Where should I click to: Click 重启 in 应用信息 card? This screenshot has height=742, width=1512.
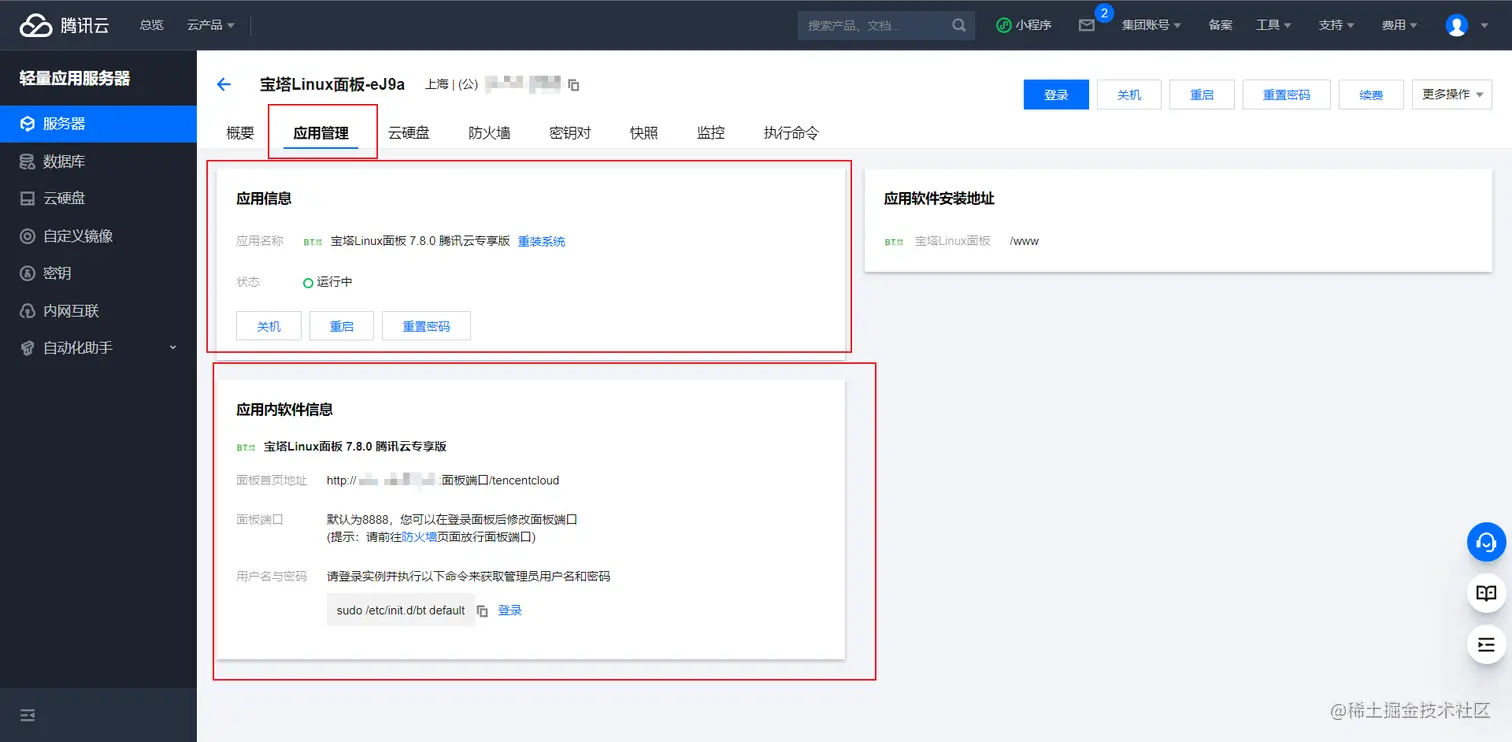point(342,326)
